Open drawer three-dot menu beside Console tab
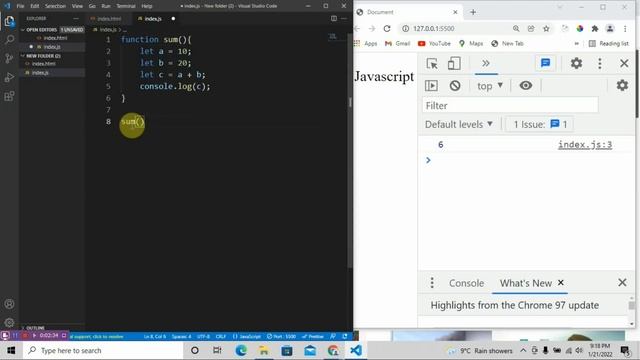 click(432, 282)
